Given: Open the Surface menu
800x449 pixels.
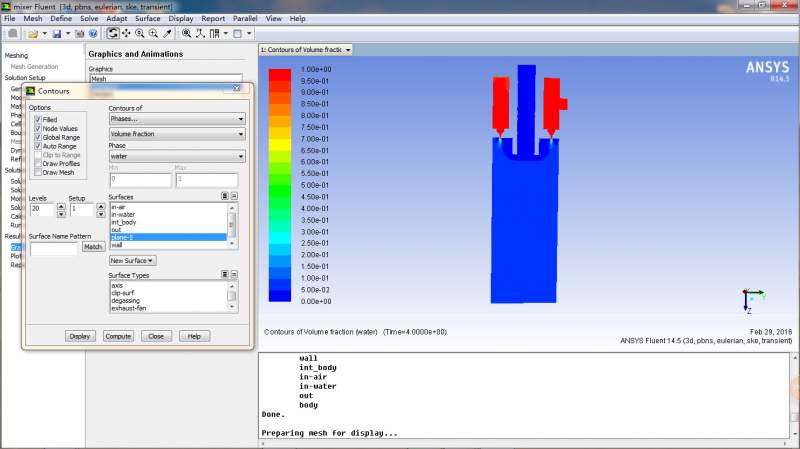Looking at the screenshot, I should click(x=147, y=18).
